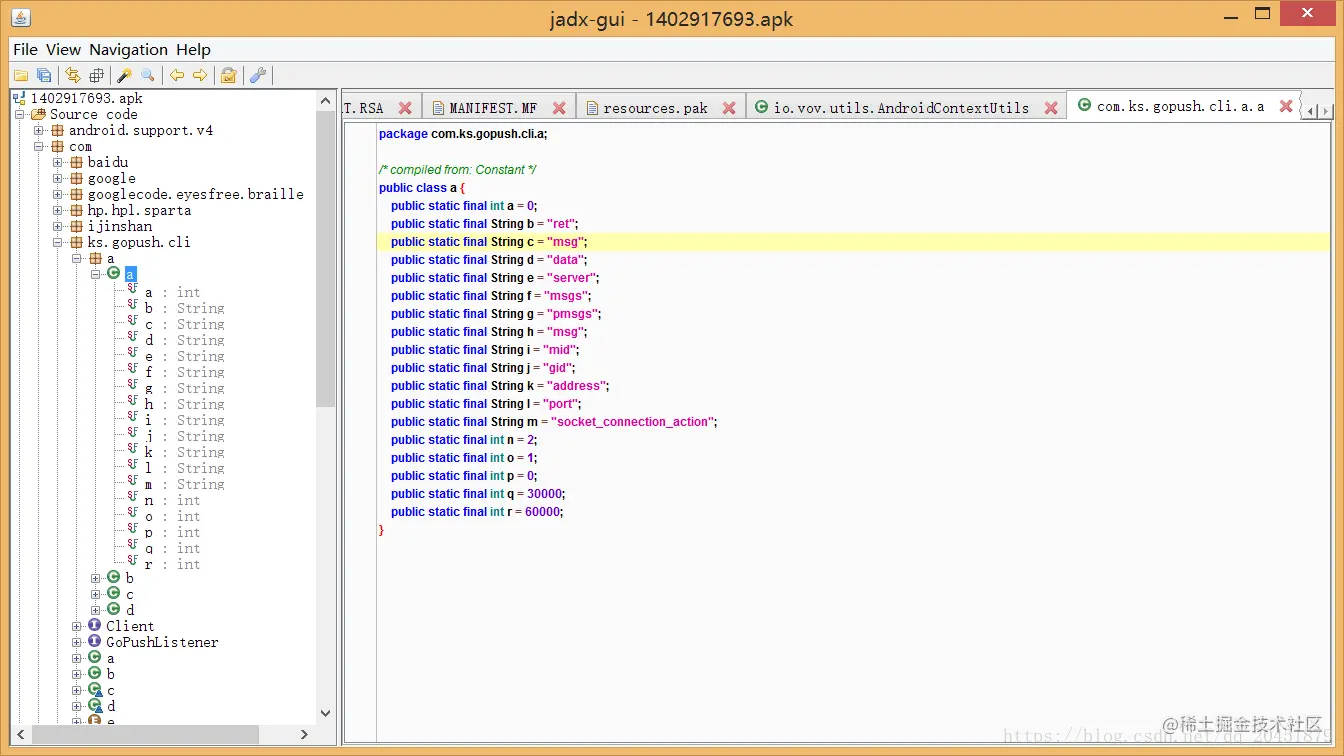The image size is (1344, 756).
Task: Click the Open file toolbar icon
Action: (x=20, y=75)
